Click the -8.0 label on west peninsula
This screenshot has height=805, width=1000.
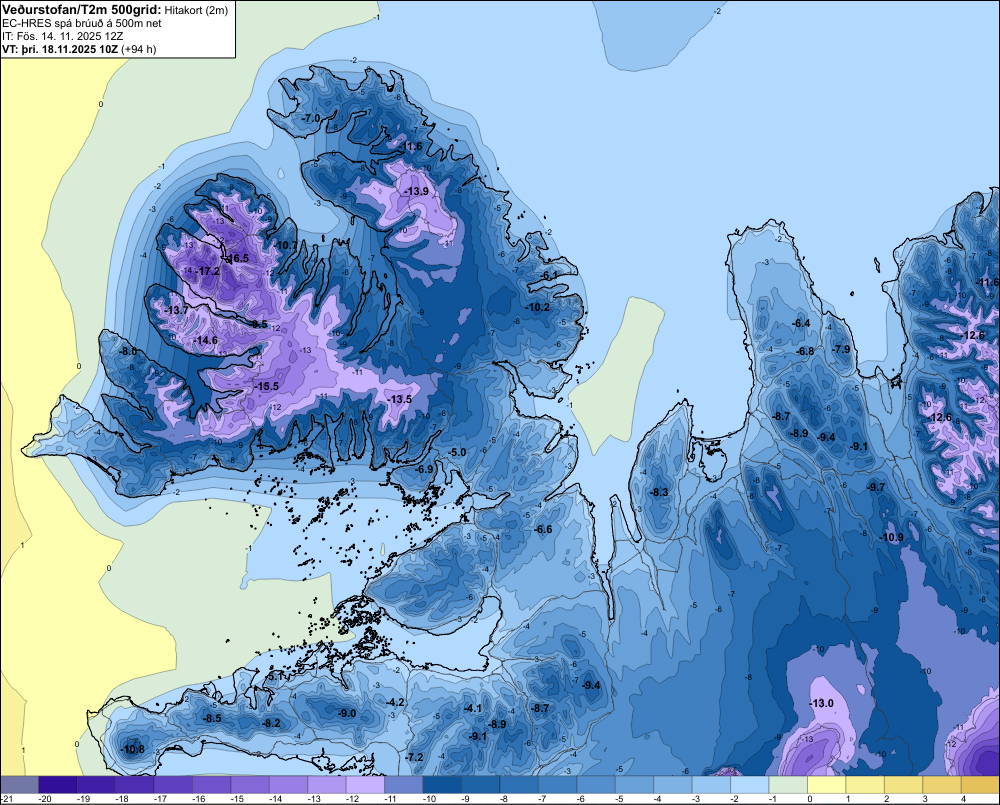[x=128, y=351]
